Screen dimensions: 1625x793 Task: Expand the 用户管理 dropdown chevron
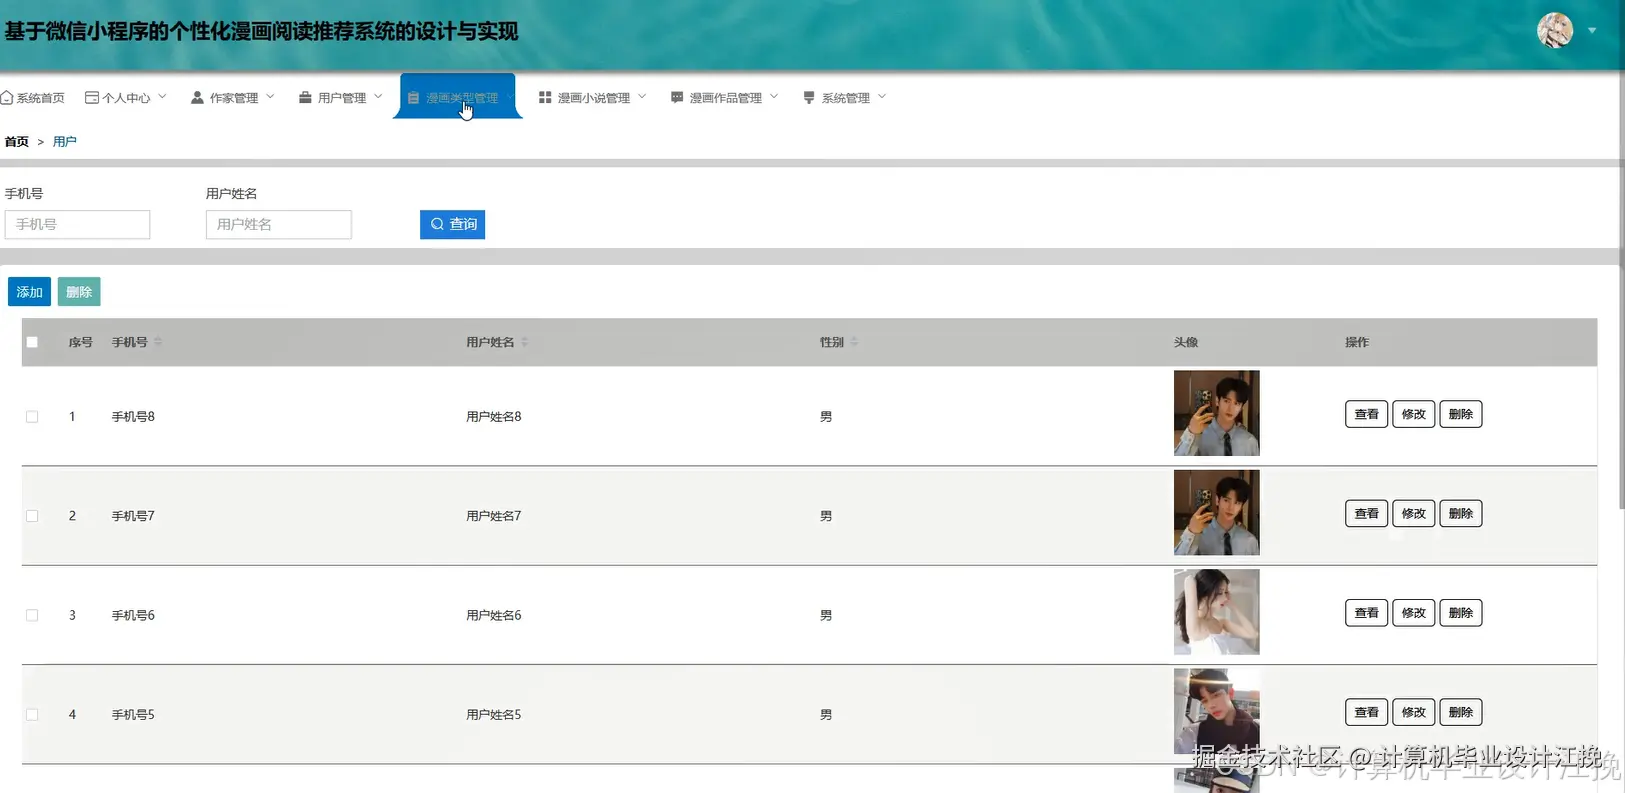[378, 97]
